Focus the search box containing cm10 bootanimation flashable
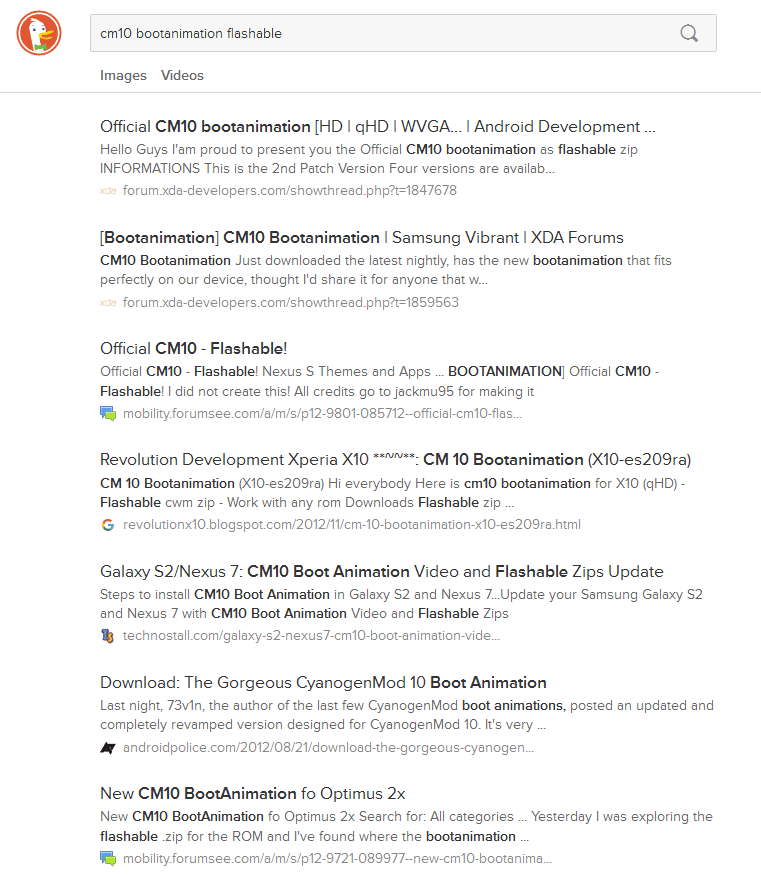761x877 pixels. pos(403,34)
